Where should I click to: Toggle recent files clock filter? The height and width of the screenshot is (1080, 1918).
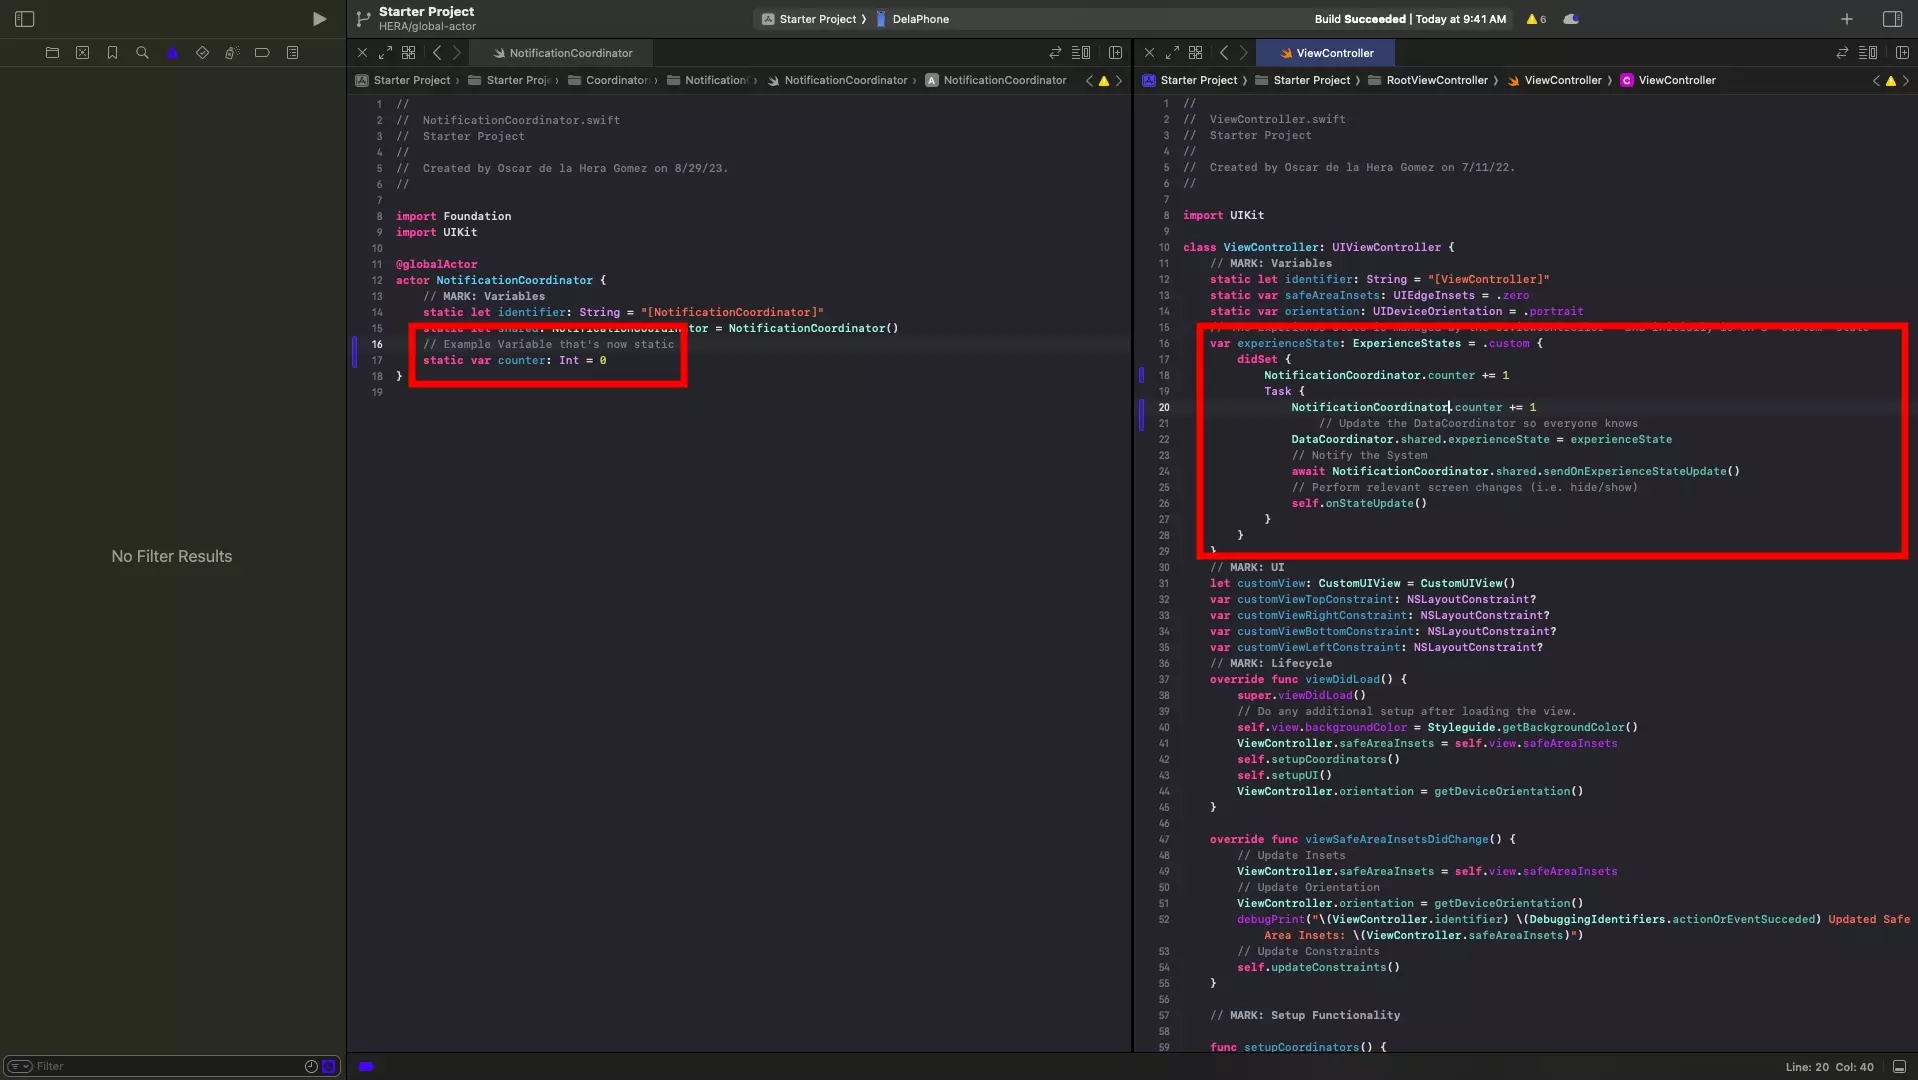[x=311, y=1066]
